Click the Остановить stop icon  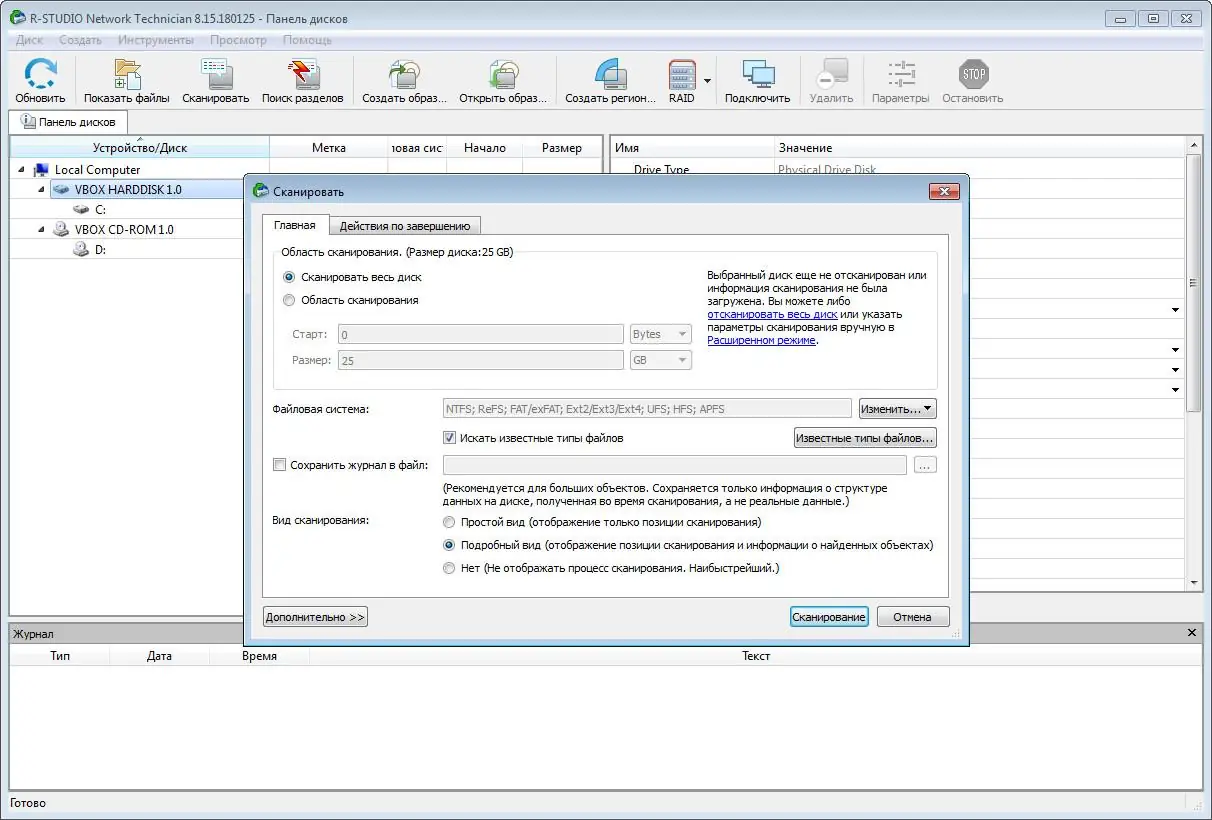pos(971,75)
